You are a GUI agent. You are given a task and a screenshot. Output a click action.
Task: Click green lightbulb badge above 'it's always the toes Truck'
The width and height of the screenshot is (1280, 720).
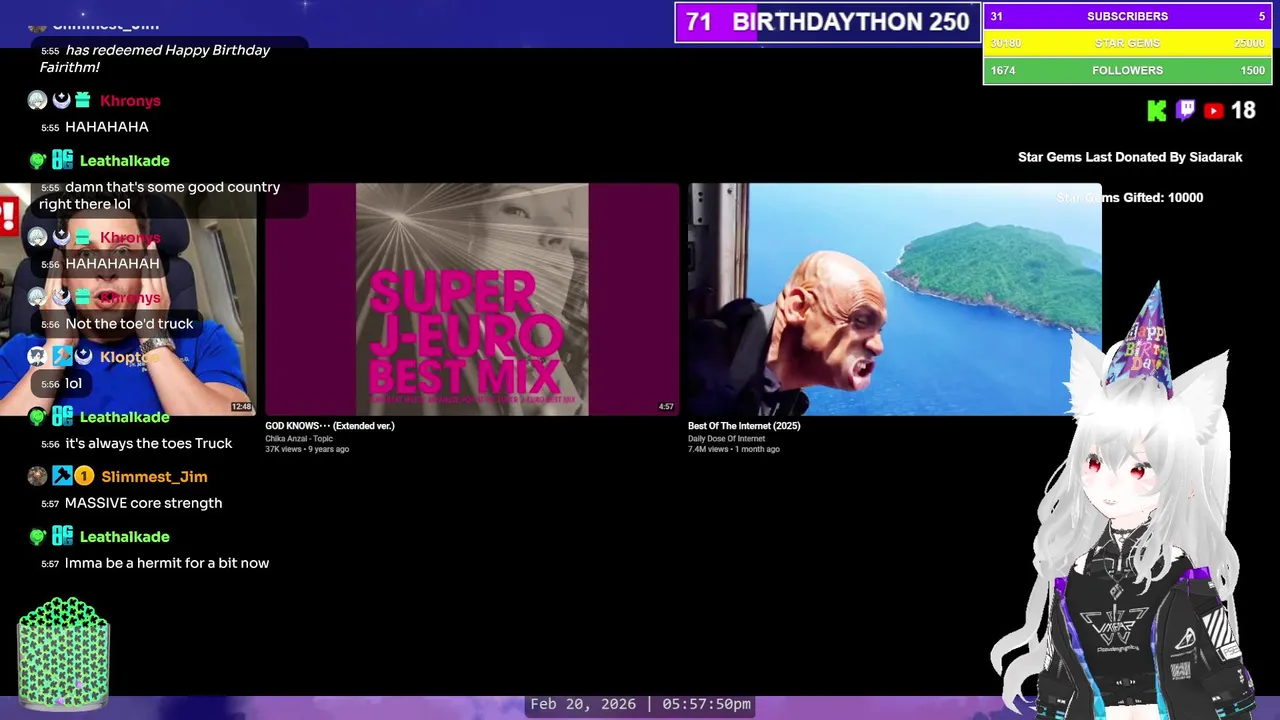(x=37, y=417)
